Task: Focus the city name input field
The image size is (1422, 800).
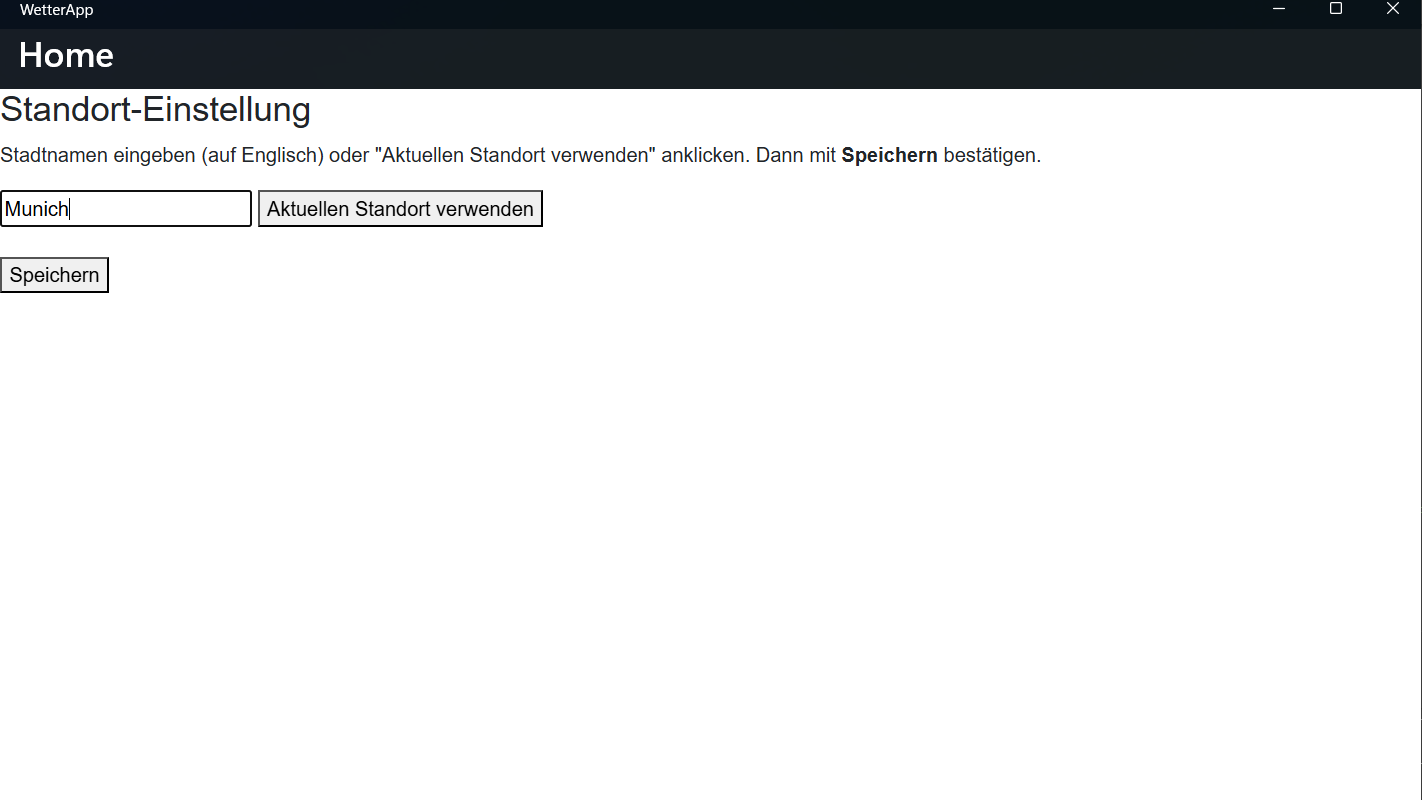Action: pos(126,209)
